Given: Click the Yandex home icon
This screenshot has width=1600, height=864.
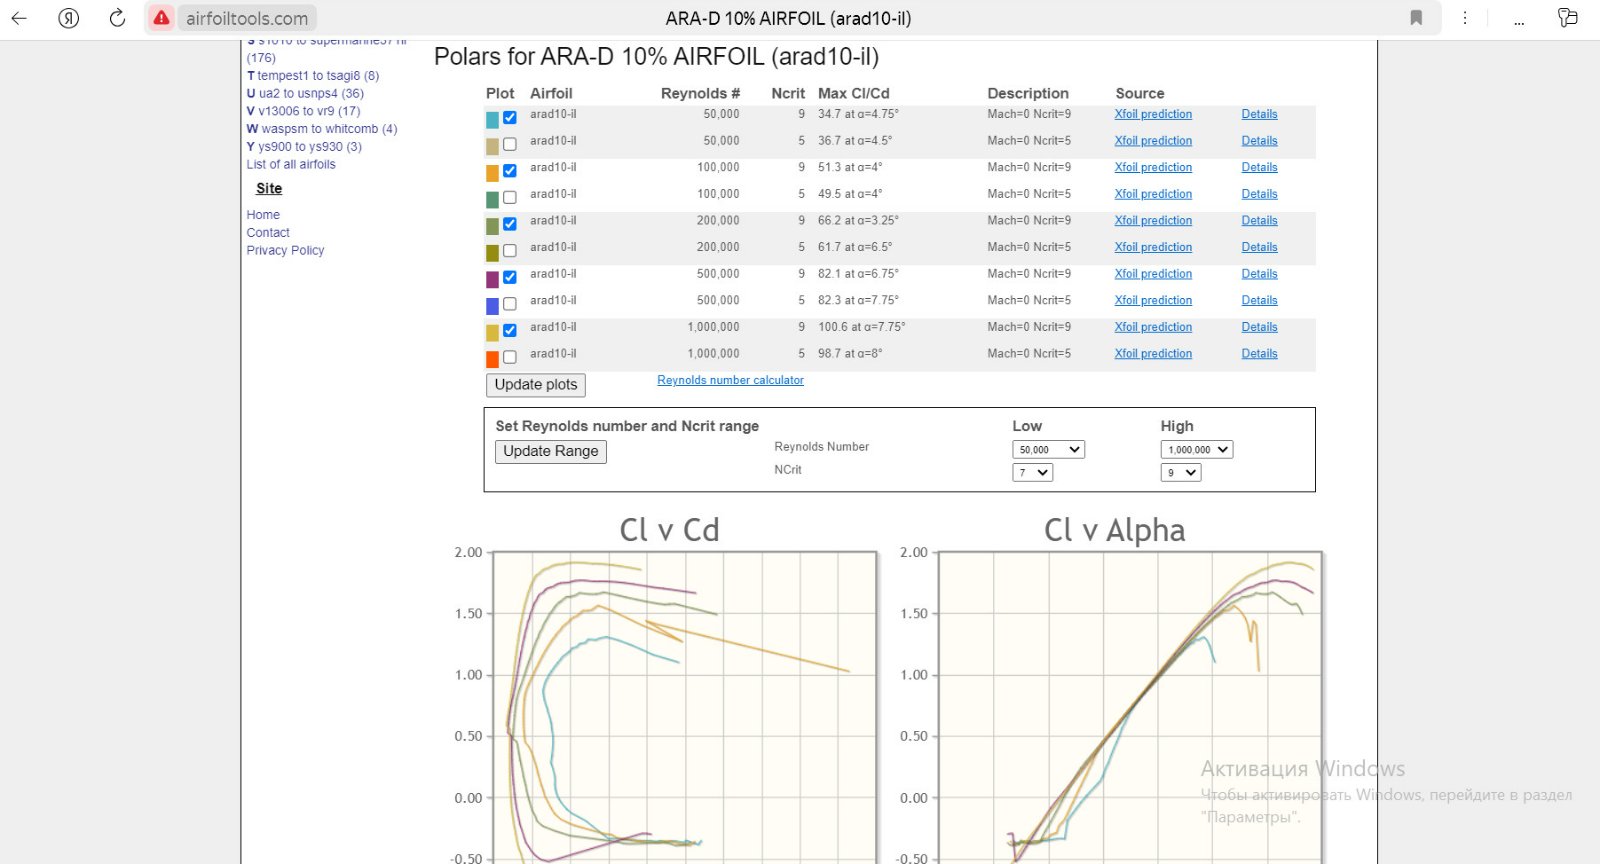Looking at the screenshot, I should pyautogui.click(x=69, y=18).
